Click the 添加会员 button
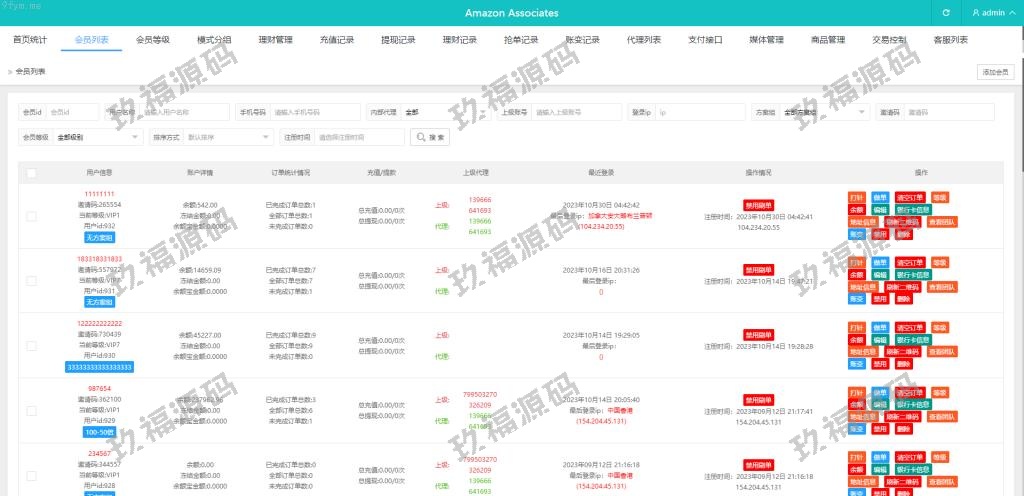The image size is (1024, 496). click(995, 72)
